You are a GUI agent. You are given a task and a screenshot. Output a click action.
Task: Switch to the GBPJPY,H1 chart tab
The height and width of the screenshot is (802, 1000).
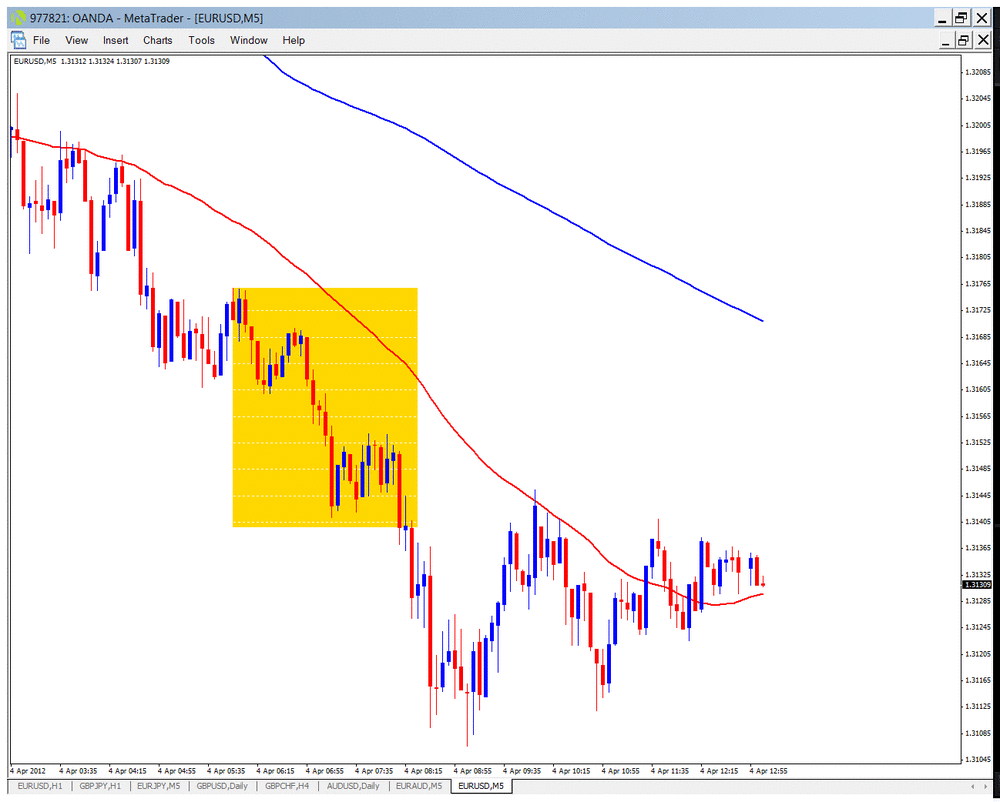[x=101, y=786]
